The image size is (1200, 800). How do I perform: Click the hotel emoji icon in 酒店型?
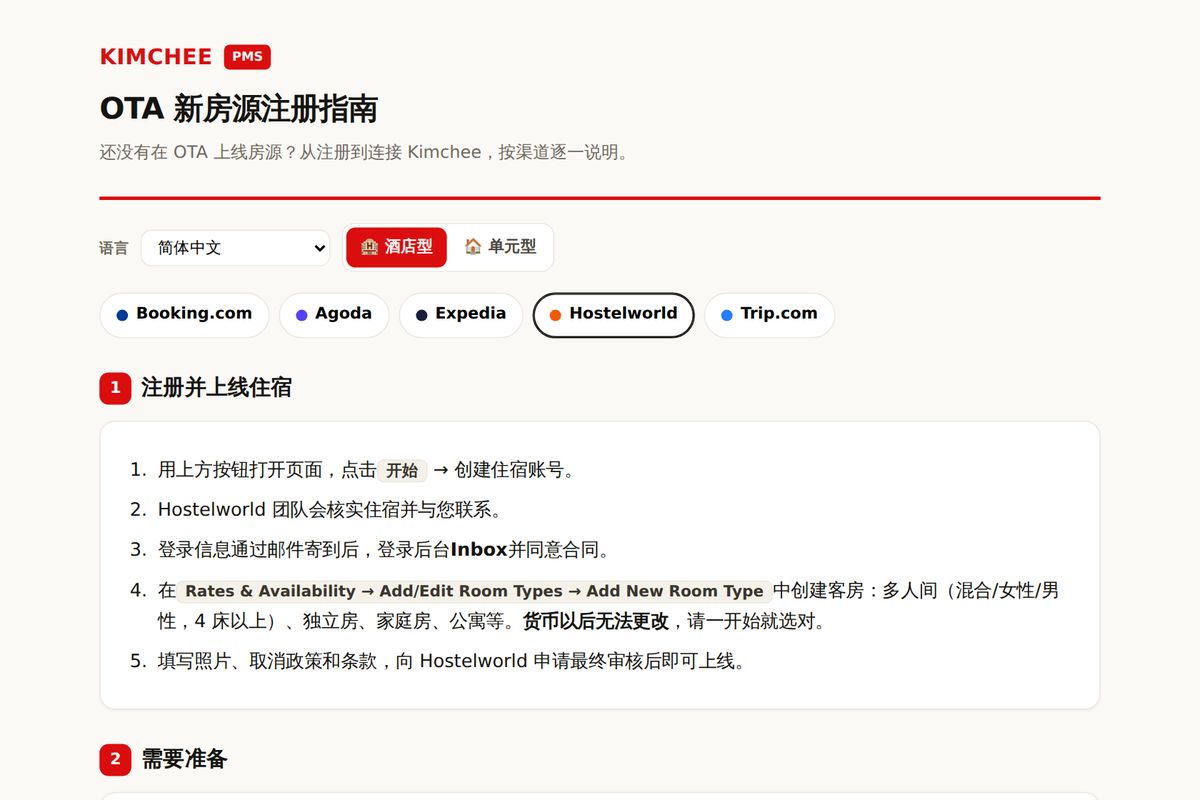pyautogui.click(x=369, y=247)
